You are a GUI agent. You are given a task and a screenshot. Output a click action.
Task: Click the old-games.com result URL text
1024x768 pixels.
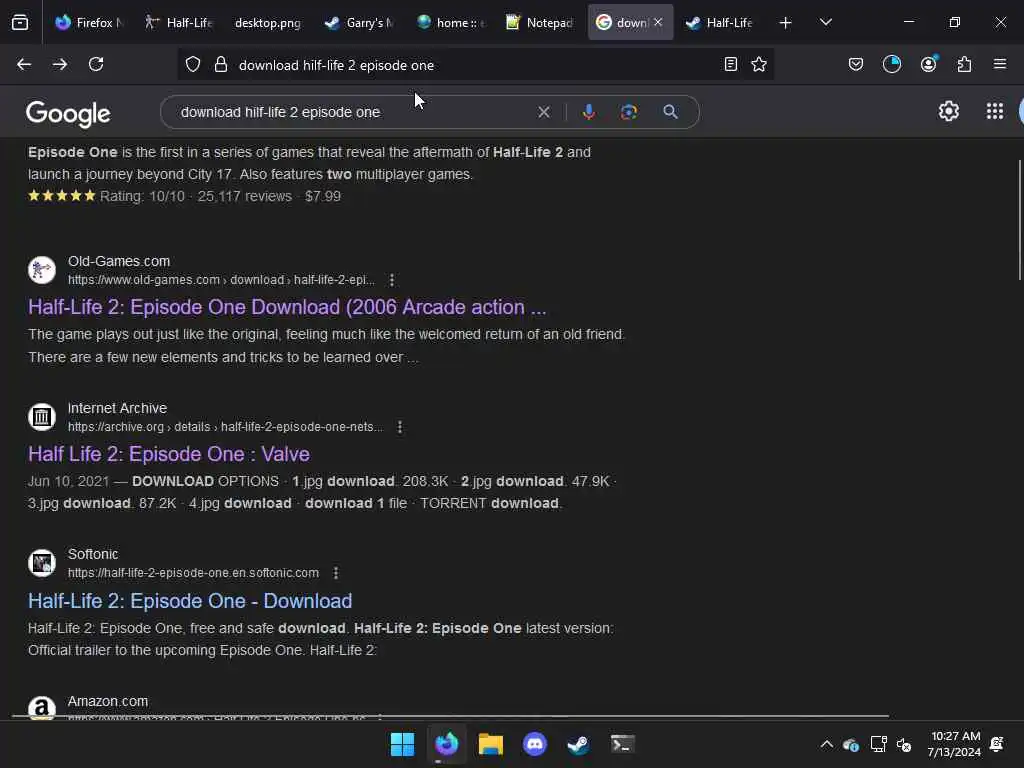(221, 280)
